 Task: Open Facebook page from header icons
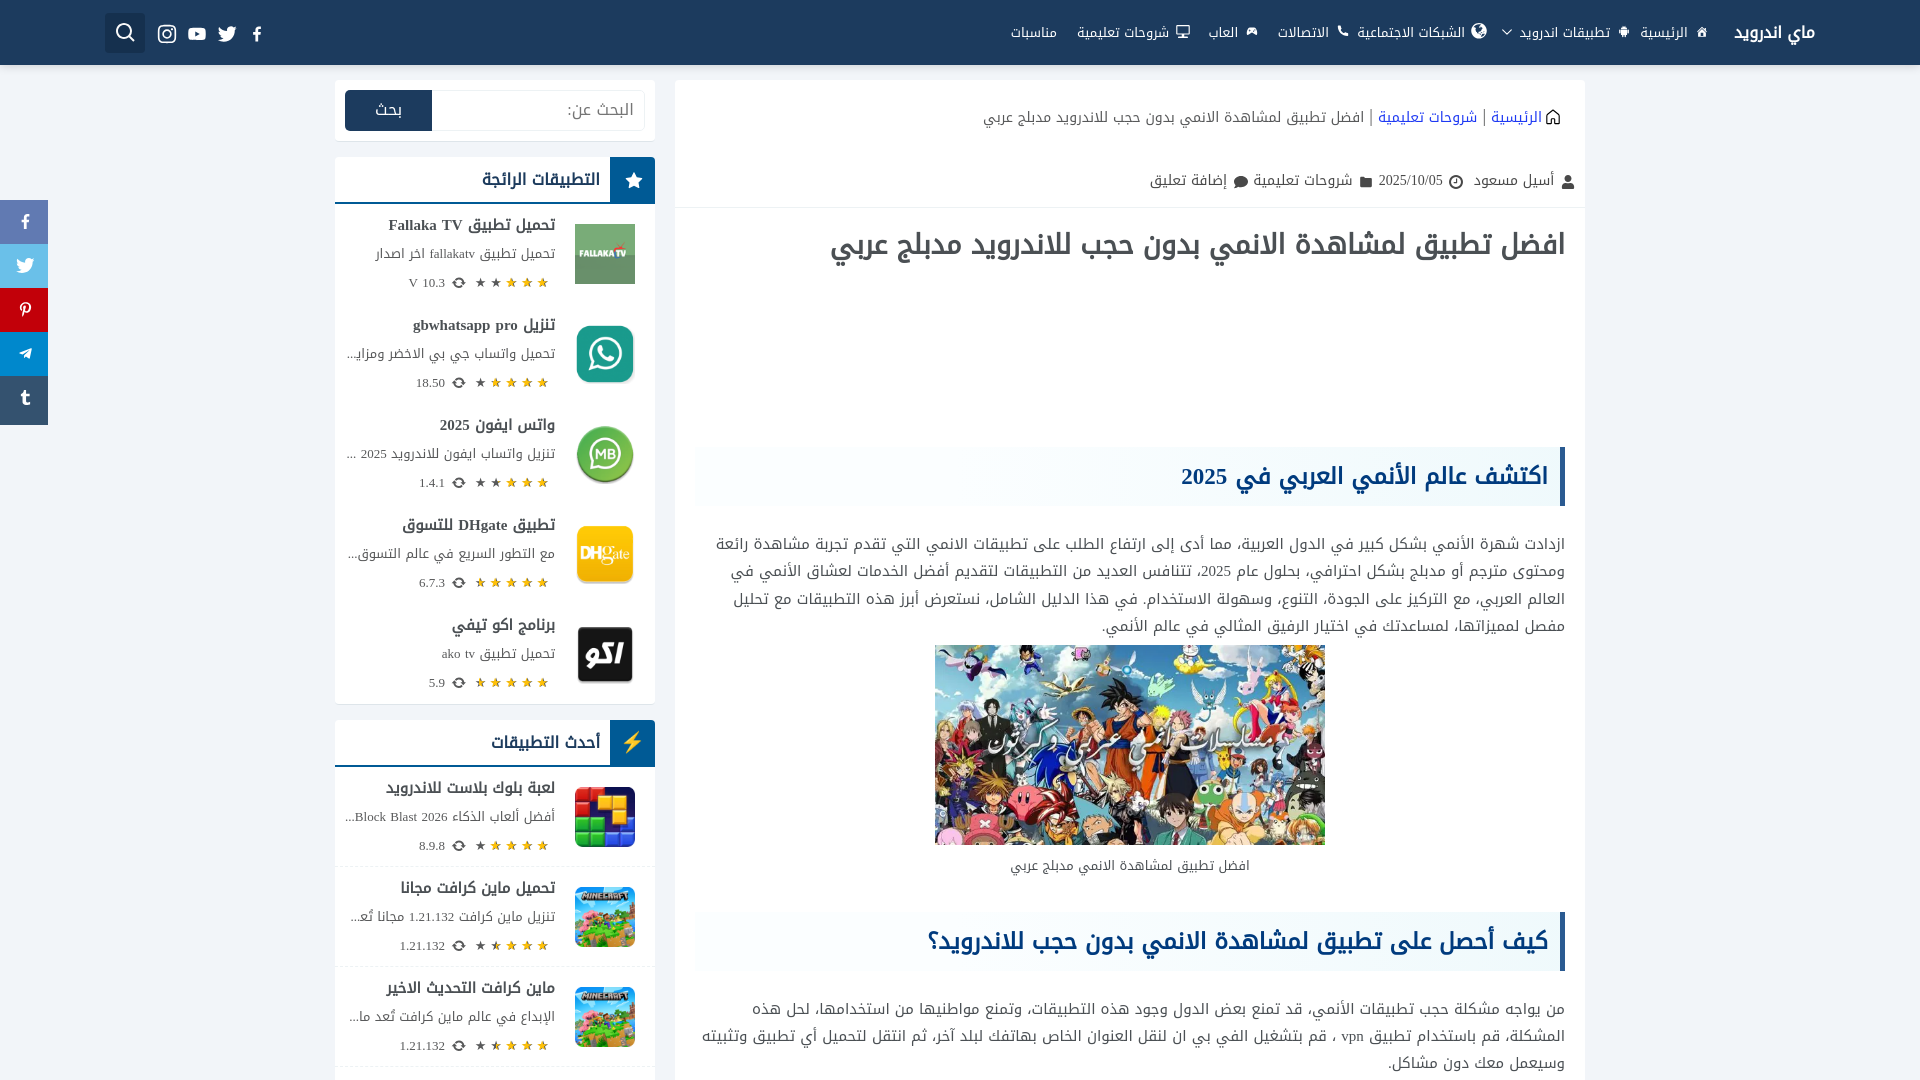tap(257, 34)
